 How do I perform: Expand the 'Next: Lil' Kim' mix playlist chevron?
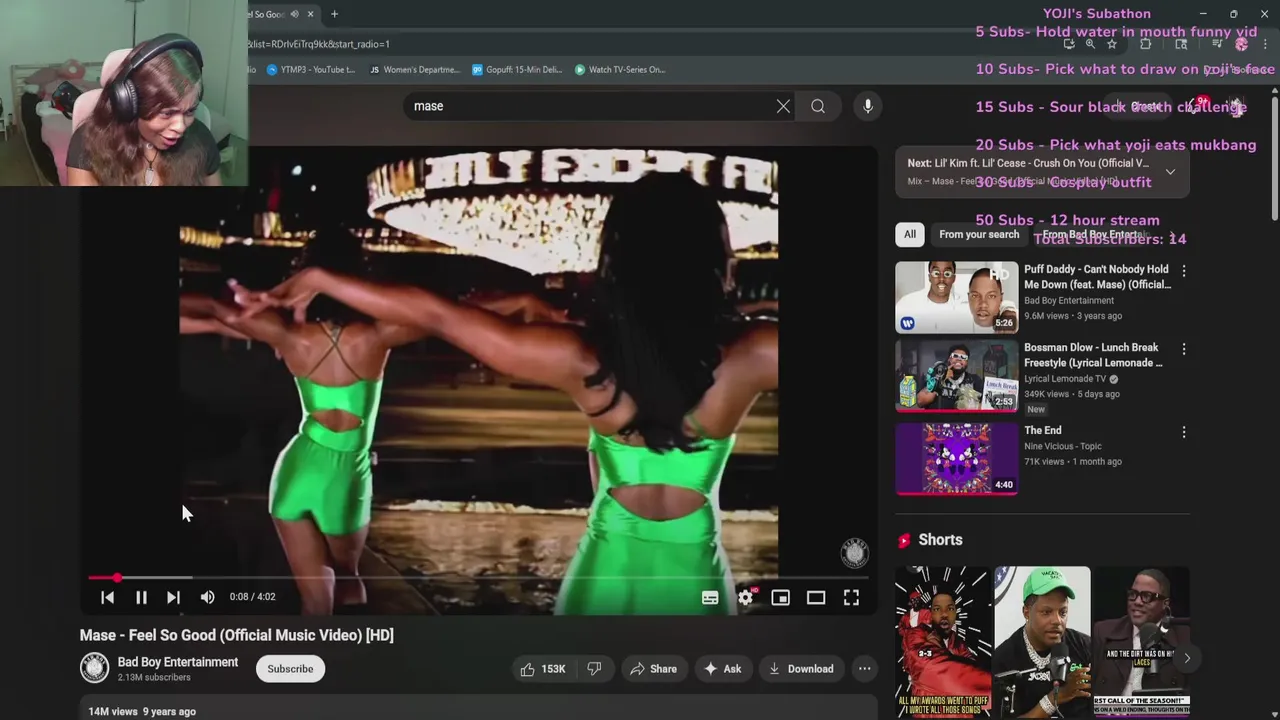click(x=1170, y=172)
